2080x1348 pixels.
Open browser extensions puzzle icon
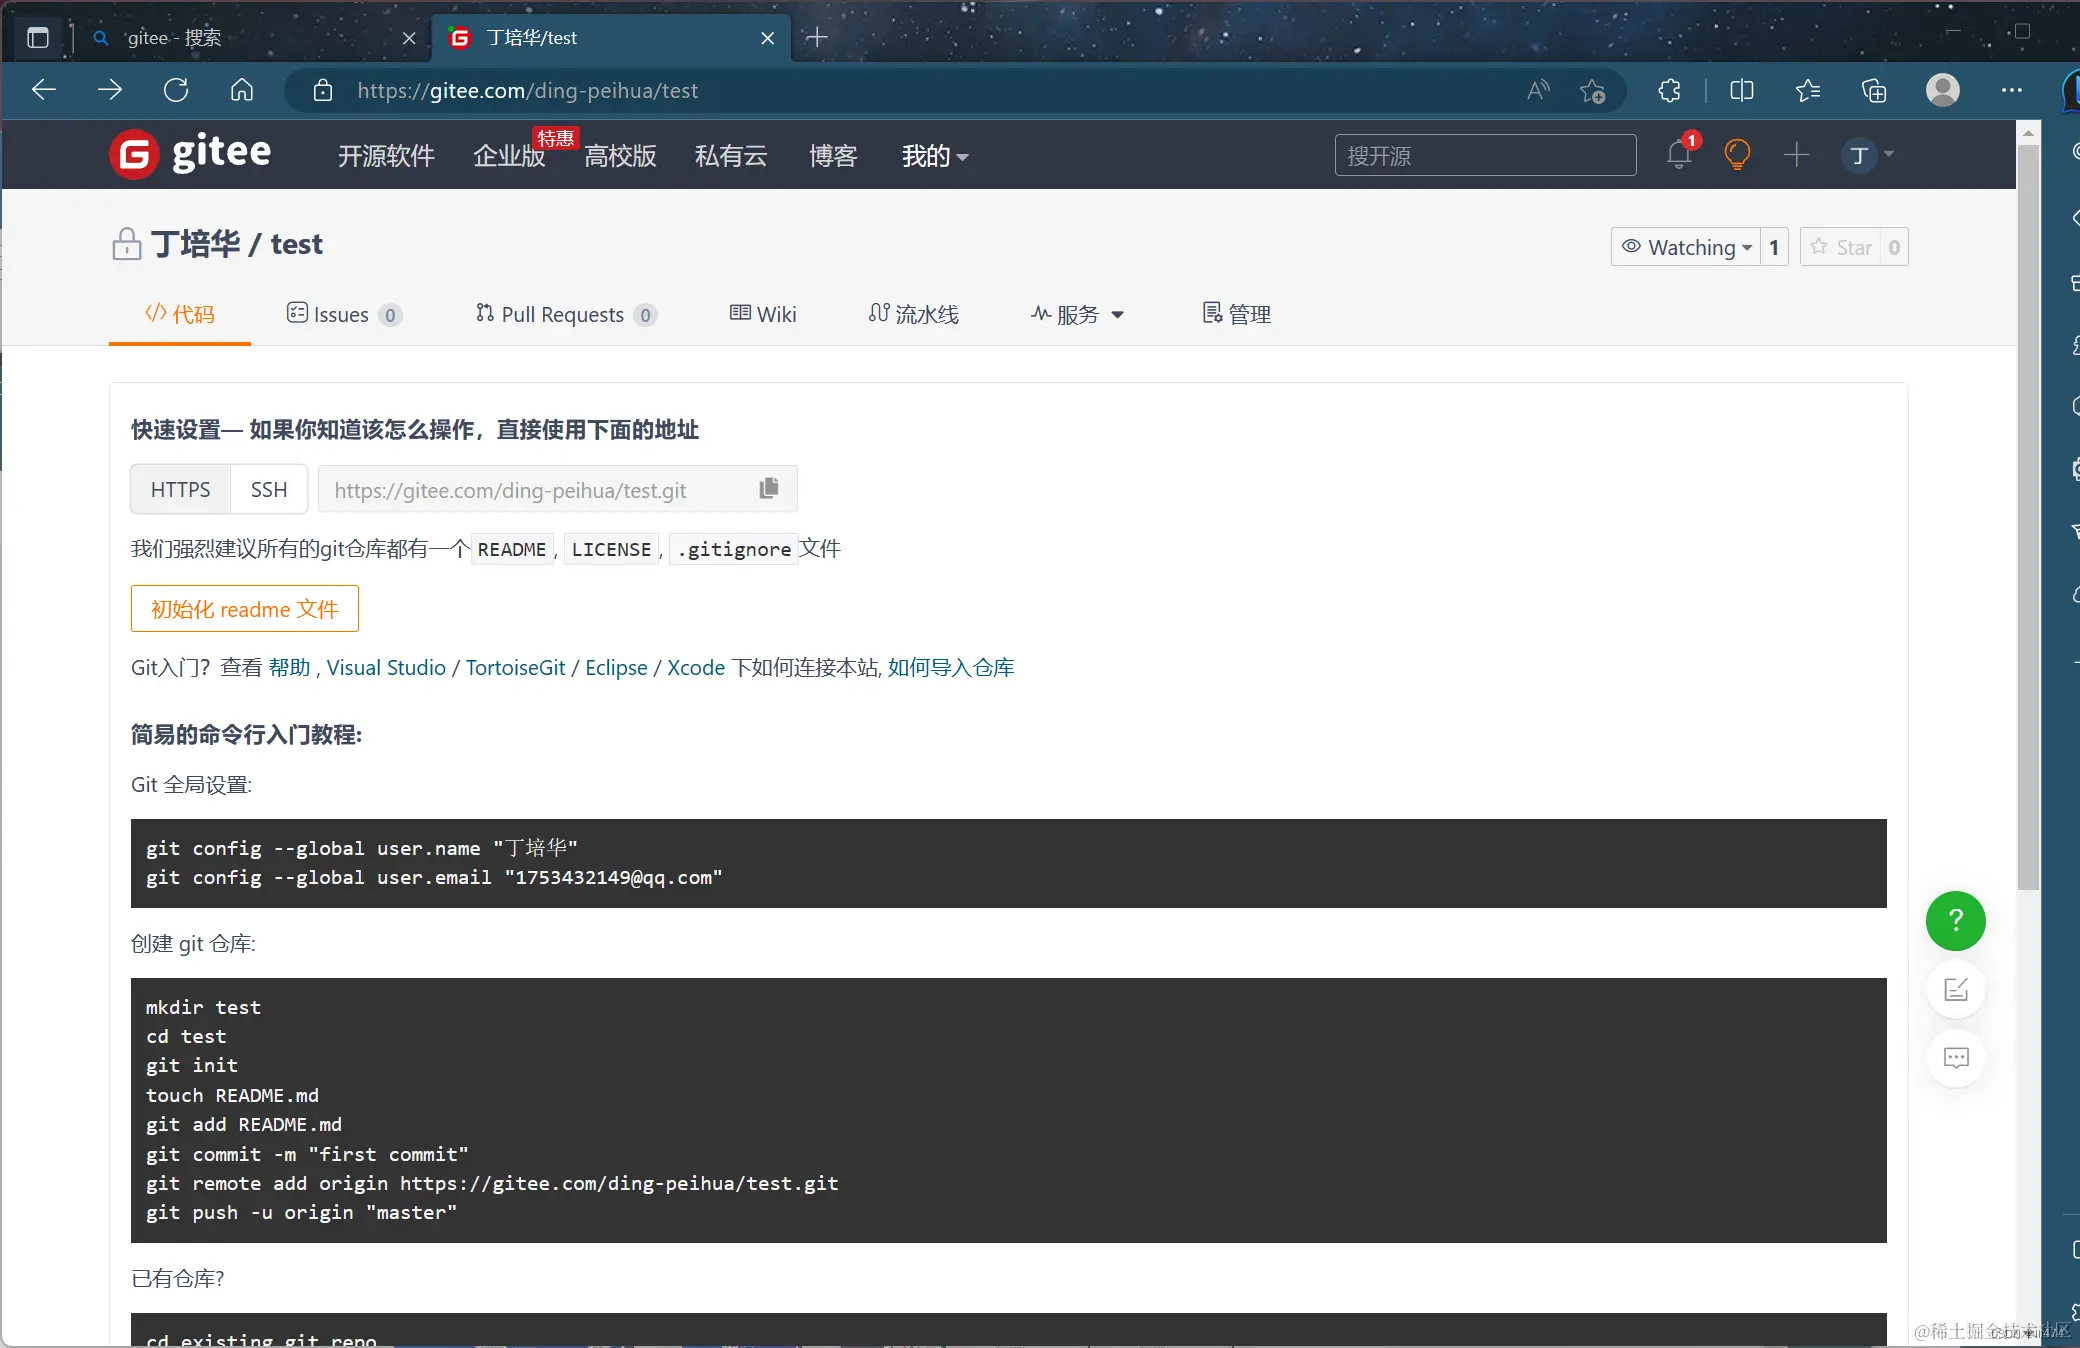[1669, 91]
